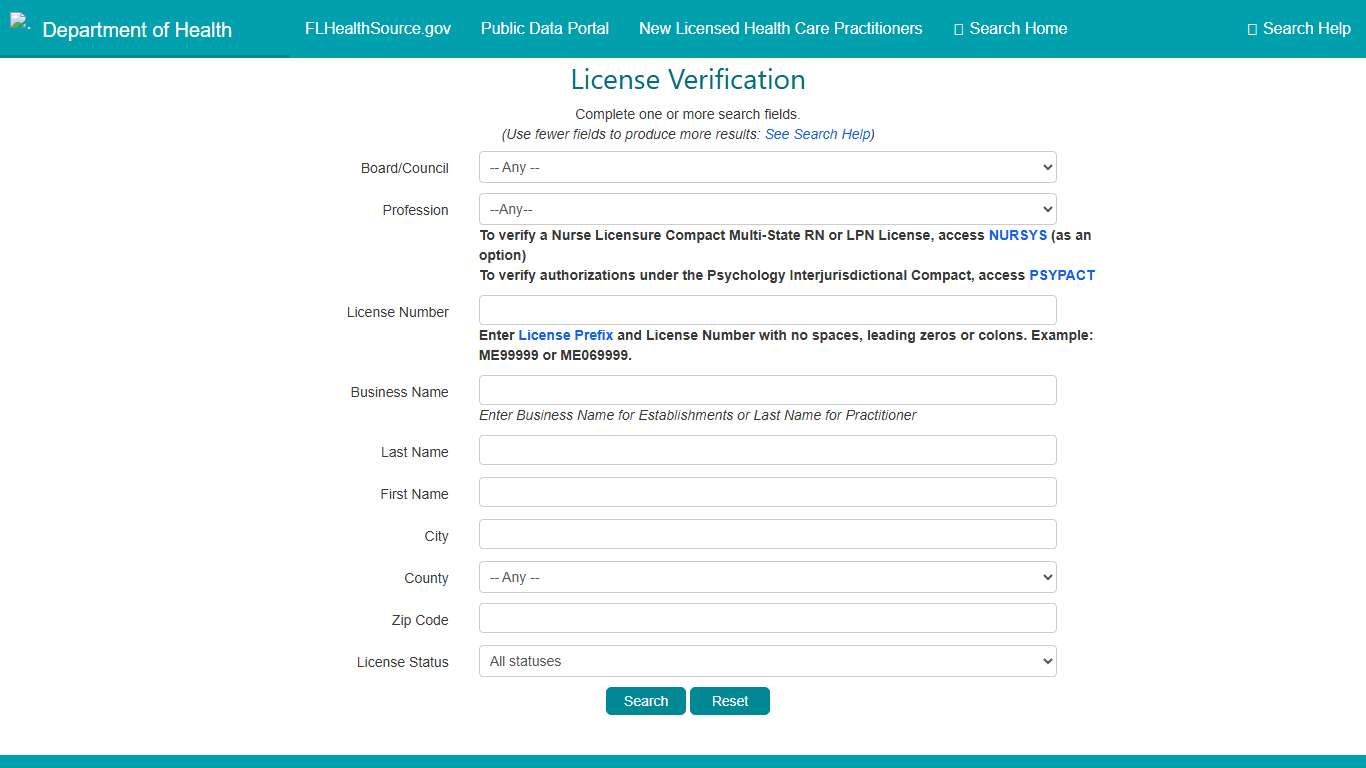Screen dimensions: 1366x768
Task: View New Licensed Health Care Practitioners
Action: pos(780,28)
